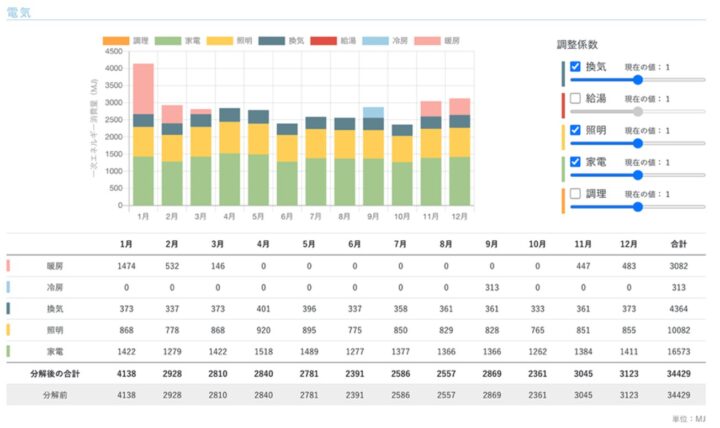Screen dimensions: 720x428
Task: Click the 電気 section heading
Action: 18,11
